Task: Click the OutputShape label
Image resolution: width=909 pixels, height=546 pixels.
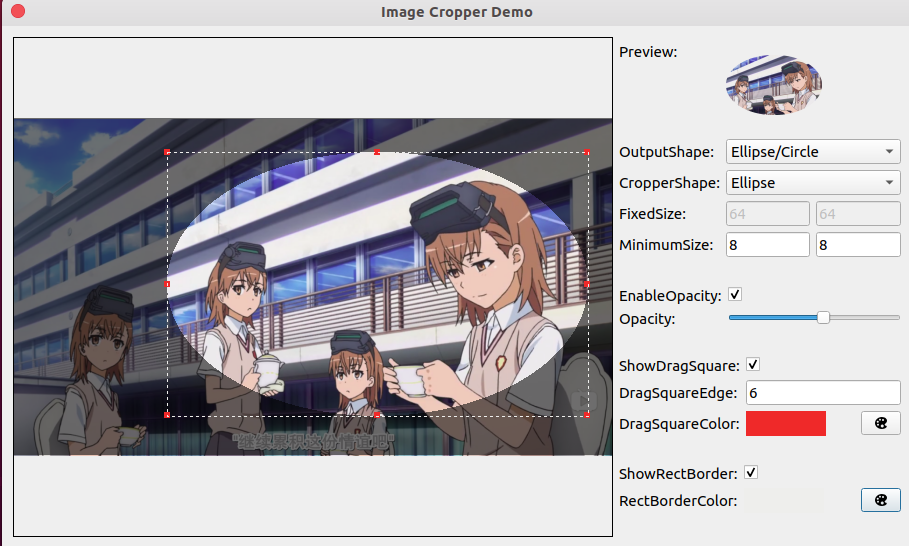Action: click(667, 152)
